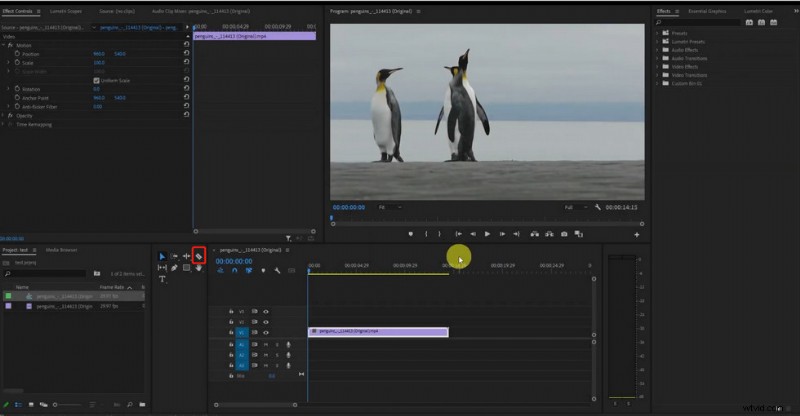The image size is (800, 416).
Task: Select the Ripple Edit tool
Action: tap(186, 256)
